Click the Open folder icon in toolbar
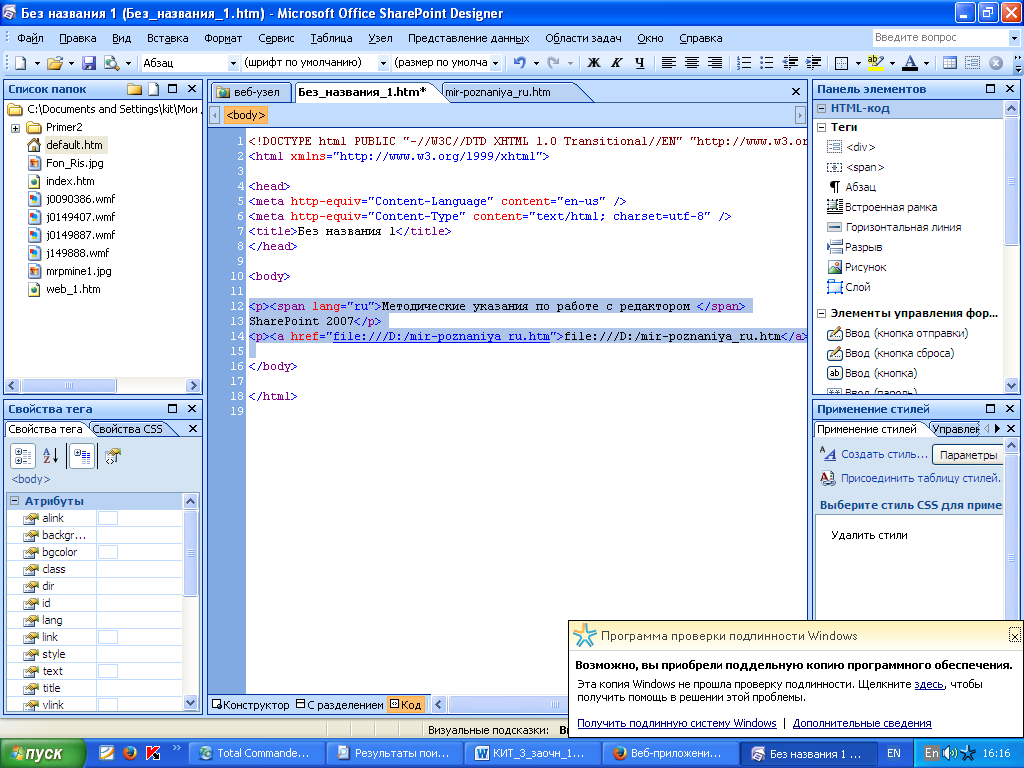Screen dimensions: 1024x768 pyautogui.click(x=55, y=63)
